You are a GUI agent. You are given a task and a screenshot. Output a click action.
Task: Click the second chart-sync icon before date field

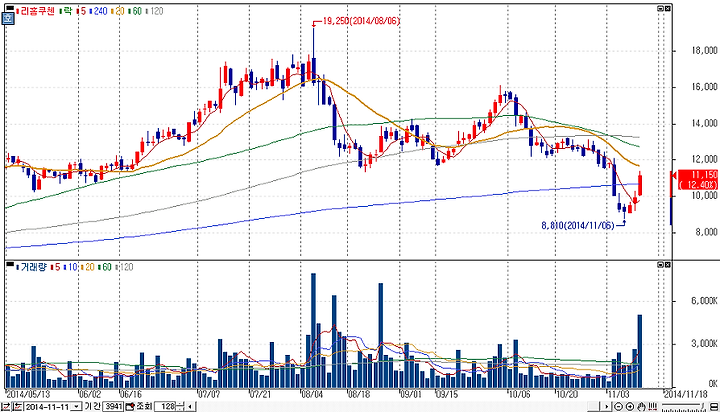click(x=17, y=406)
